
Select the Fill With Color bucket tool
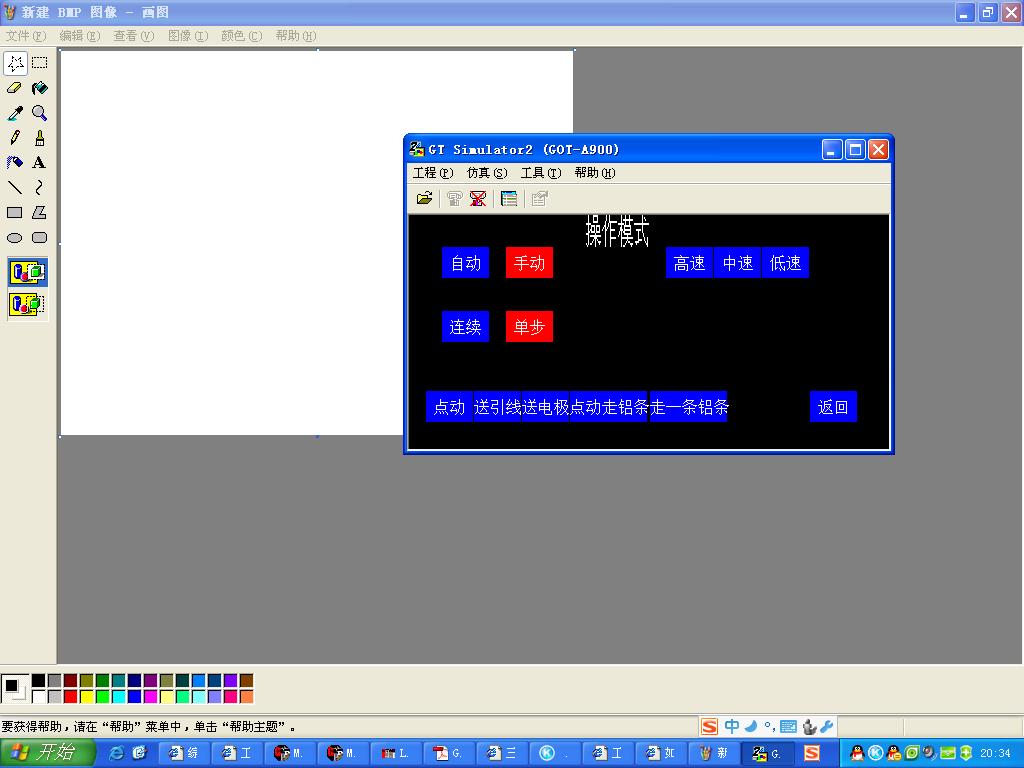click(x=39, y=88)
